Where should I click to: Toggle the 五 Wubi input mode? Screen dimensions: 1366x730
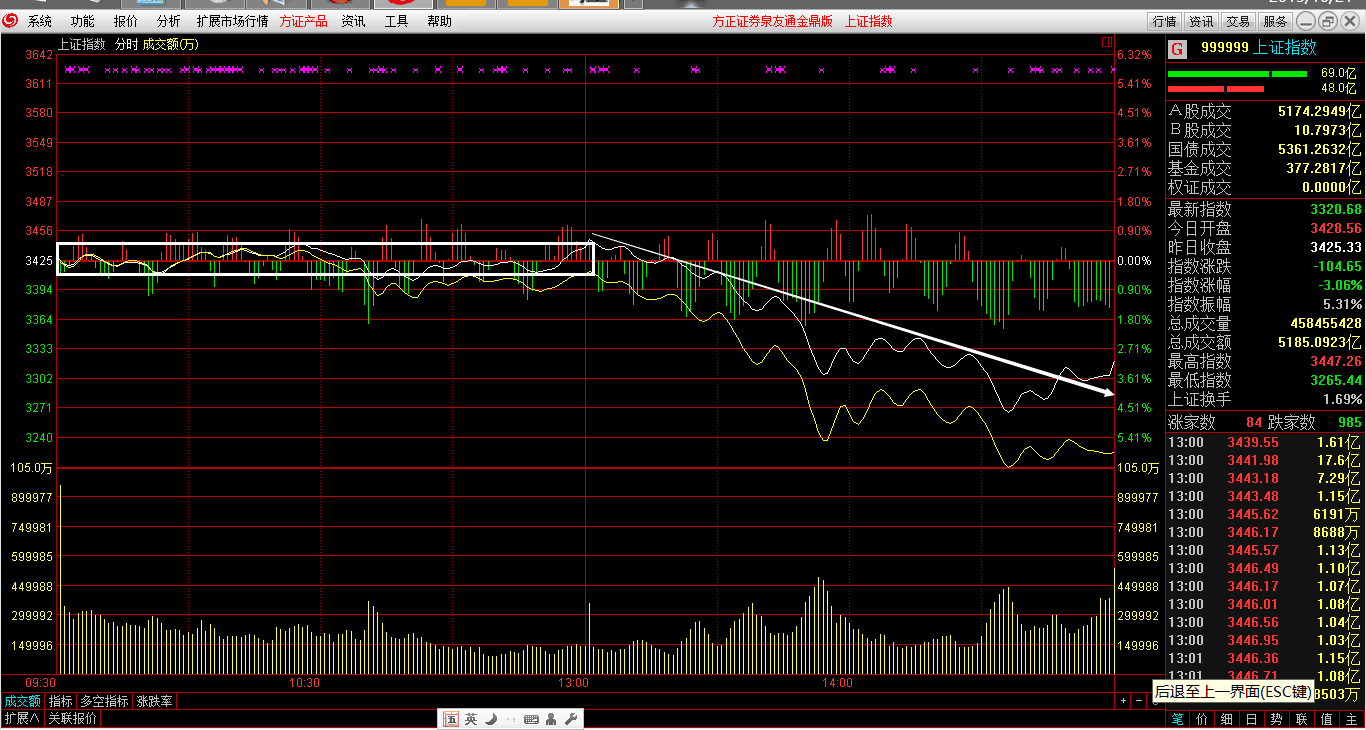click(450, 719)
